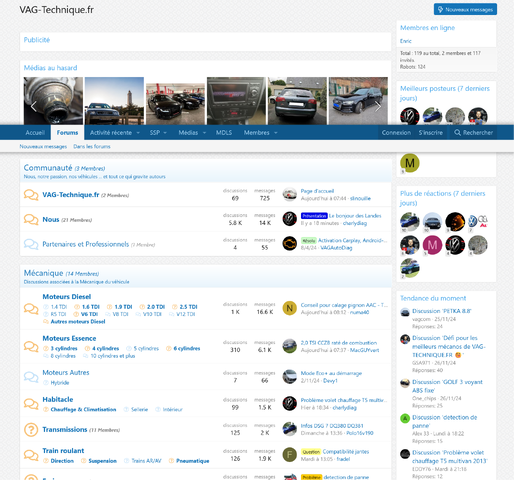The image size is (514, 480).
Task: Click the orange flame avatar in reactions
Action: pos(455,222)
